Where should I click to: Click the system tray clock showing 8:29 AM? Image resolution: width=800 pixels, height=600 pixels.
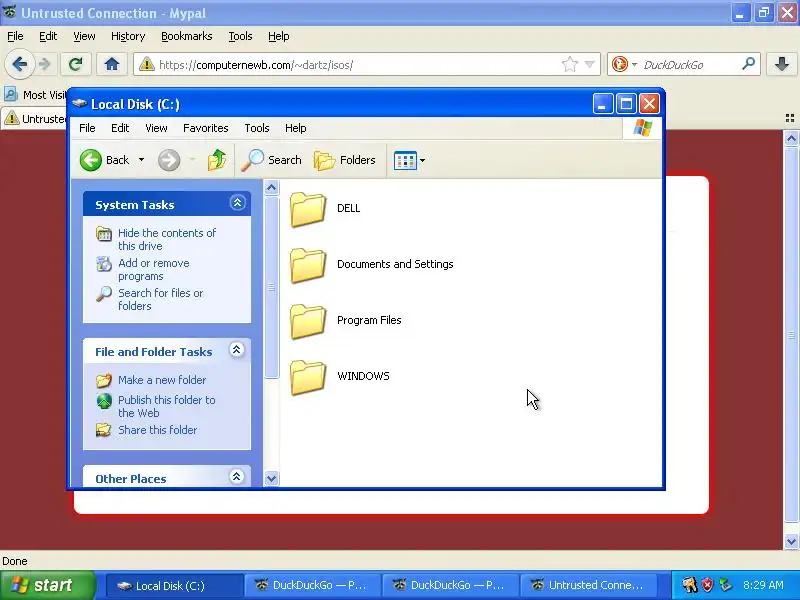(x=763, y=585)
